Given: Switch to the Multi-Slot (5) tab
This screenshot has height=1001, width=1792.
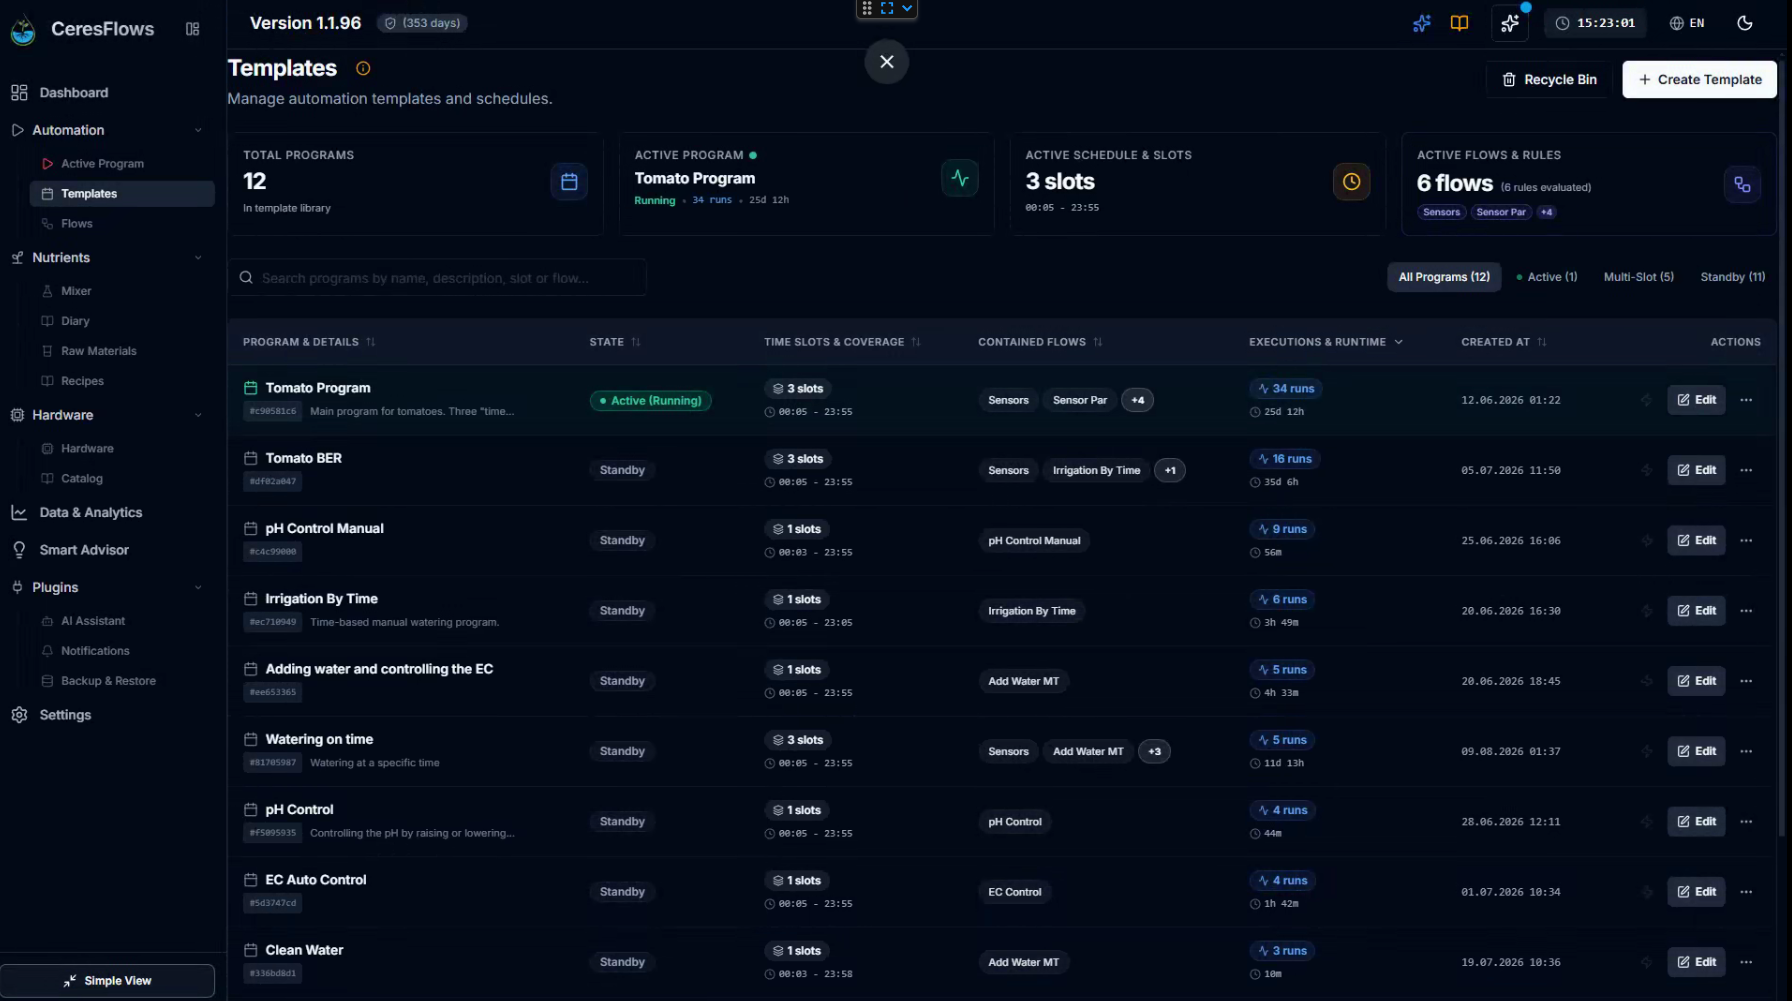Looking at the screenshot, I should [1638, 277].
